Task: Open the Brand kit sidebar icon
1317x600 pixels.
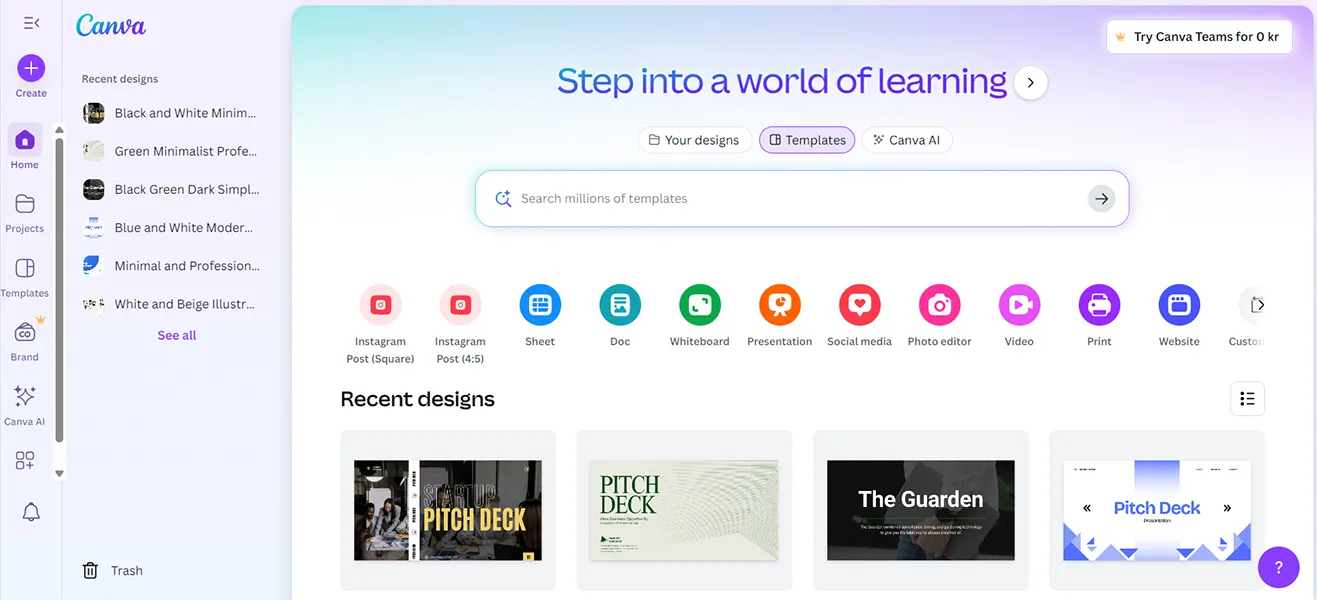Action: point(25,333)
